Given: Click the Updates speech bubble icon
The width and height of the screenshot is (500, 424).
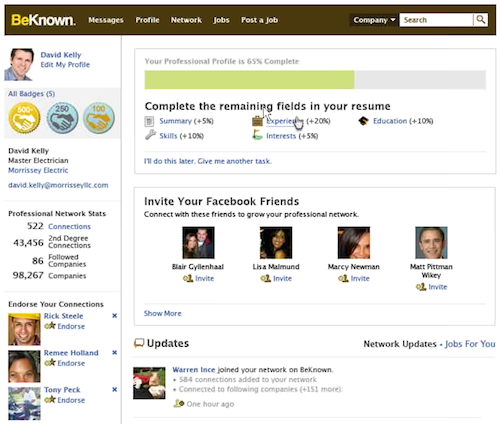Looking at the screenshot, I should [139, 343].
